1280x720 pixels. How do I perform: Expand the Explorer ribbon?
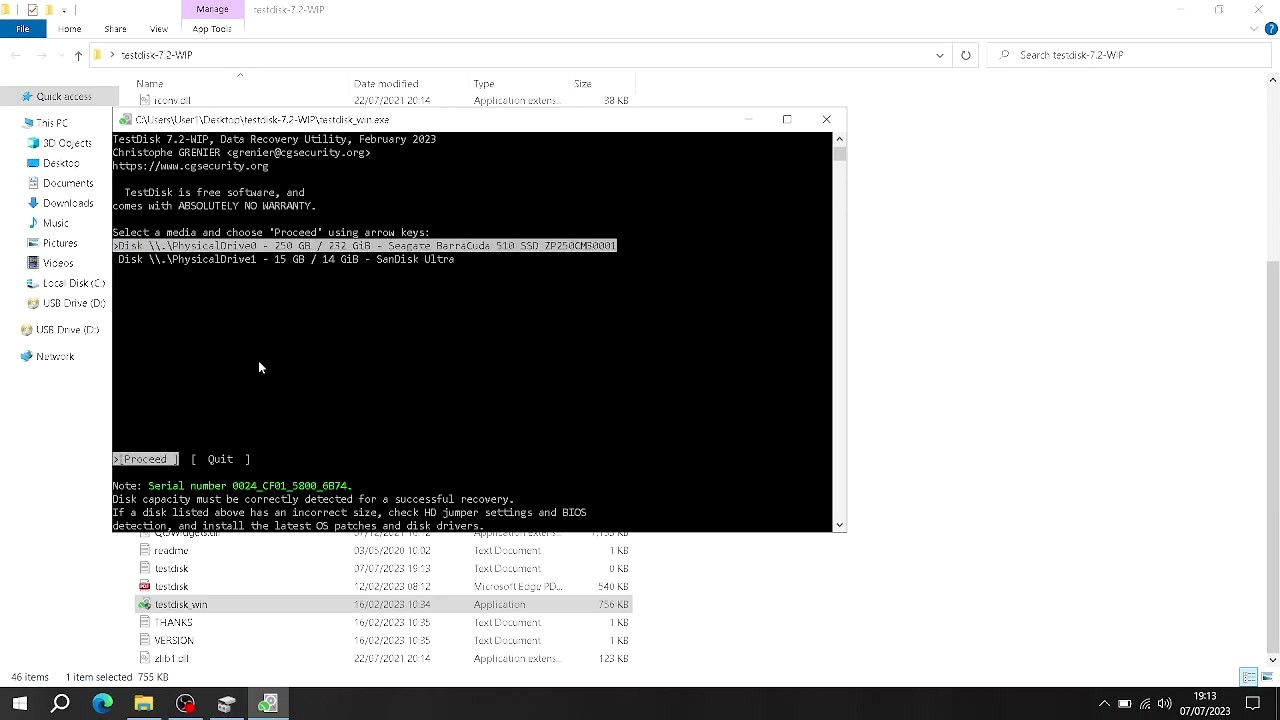click(x=1256, y=29)
